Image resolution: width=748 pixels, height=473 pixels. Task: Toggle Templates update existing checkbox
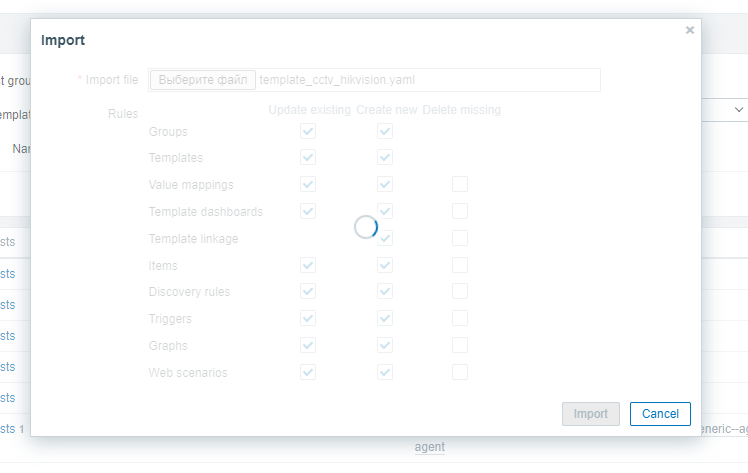click(308, 157)
